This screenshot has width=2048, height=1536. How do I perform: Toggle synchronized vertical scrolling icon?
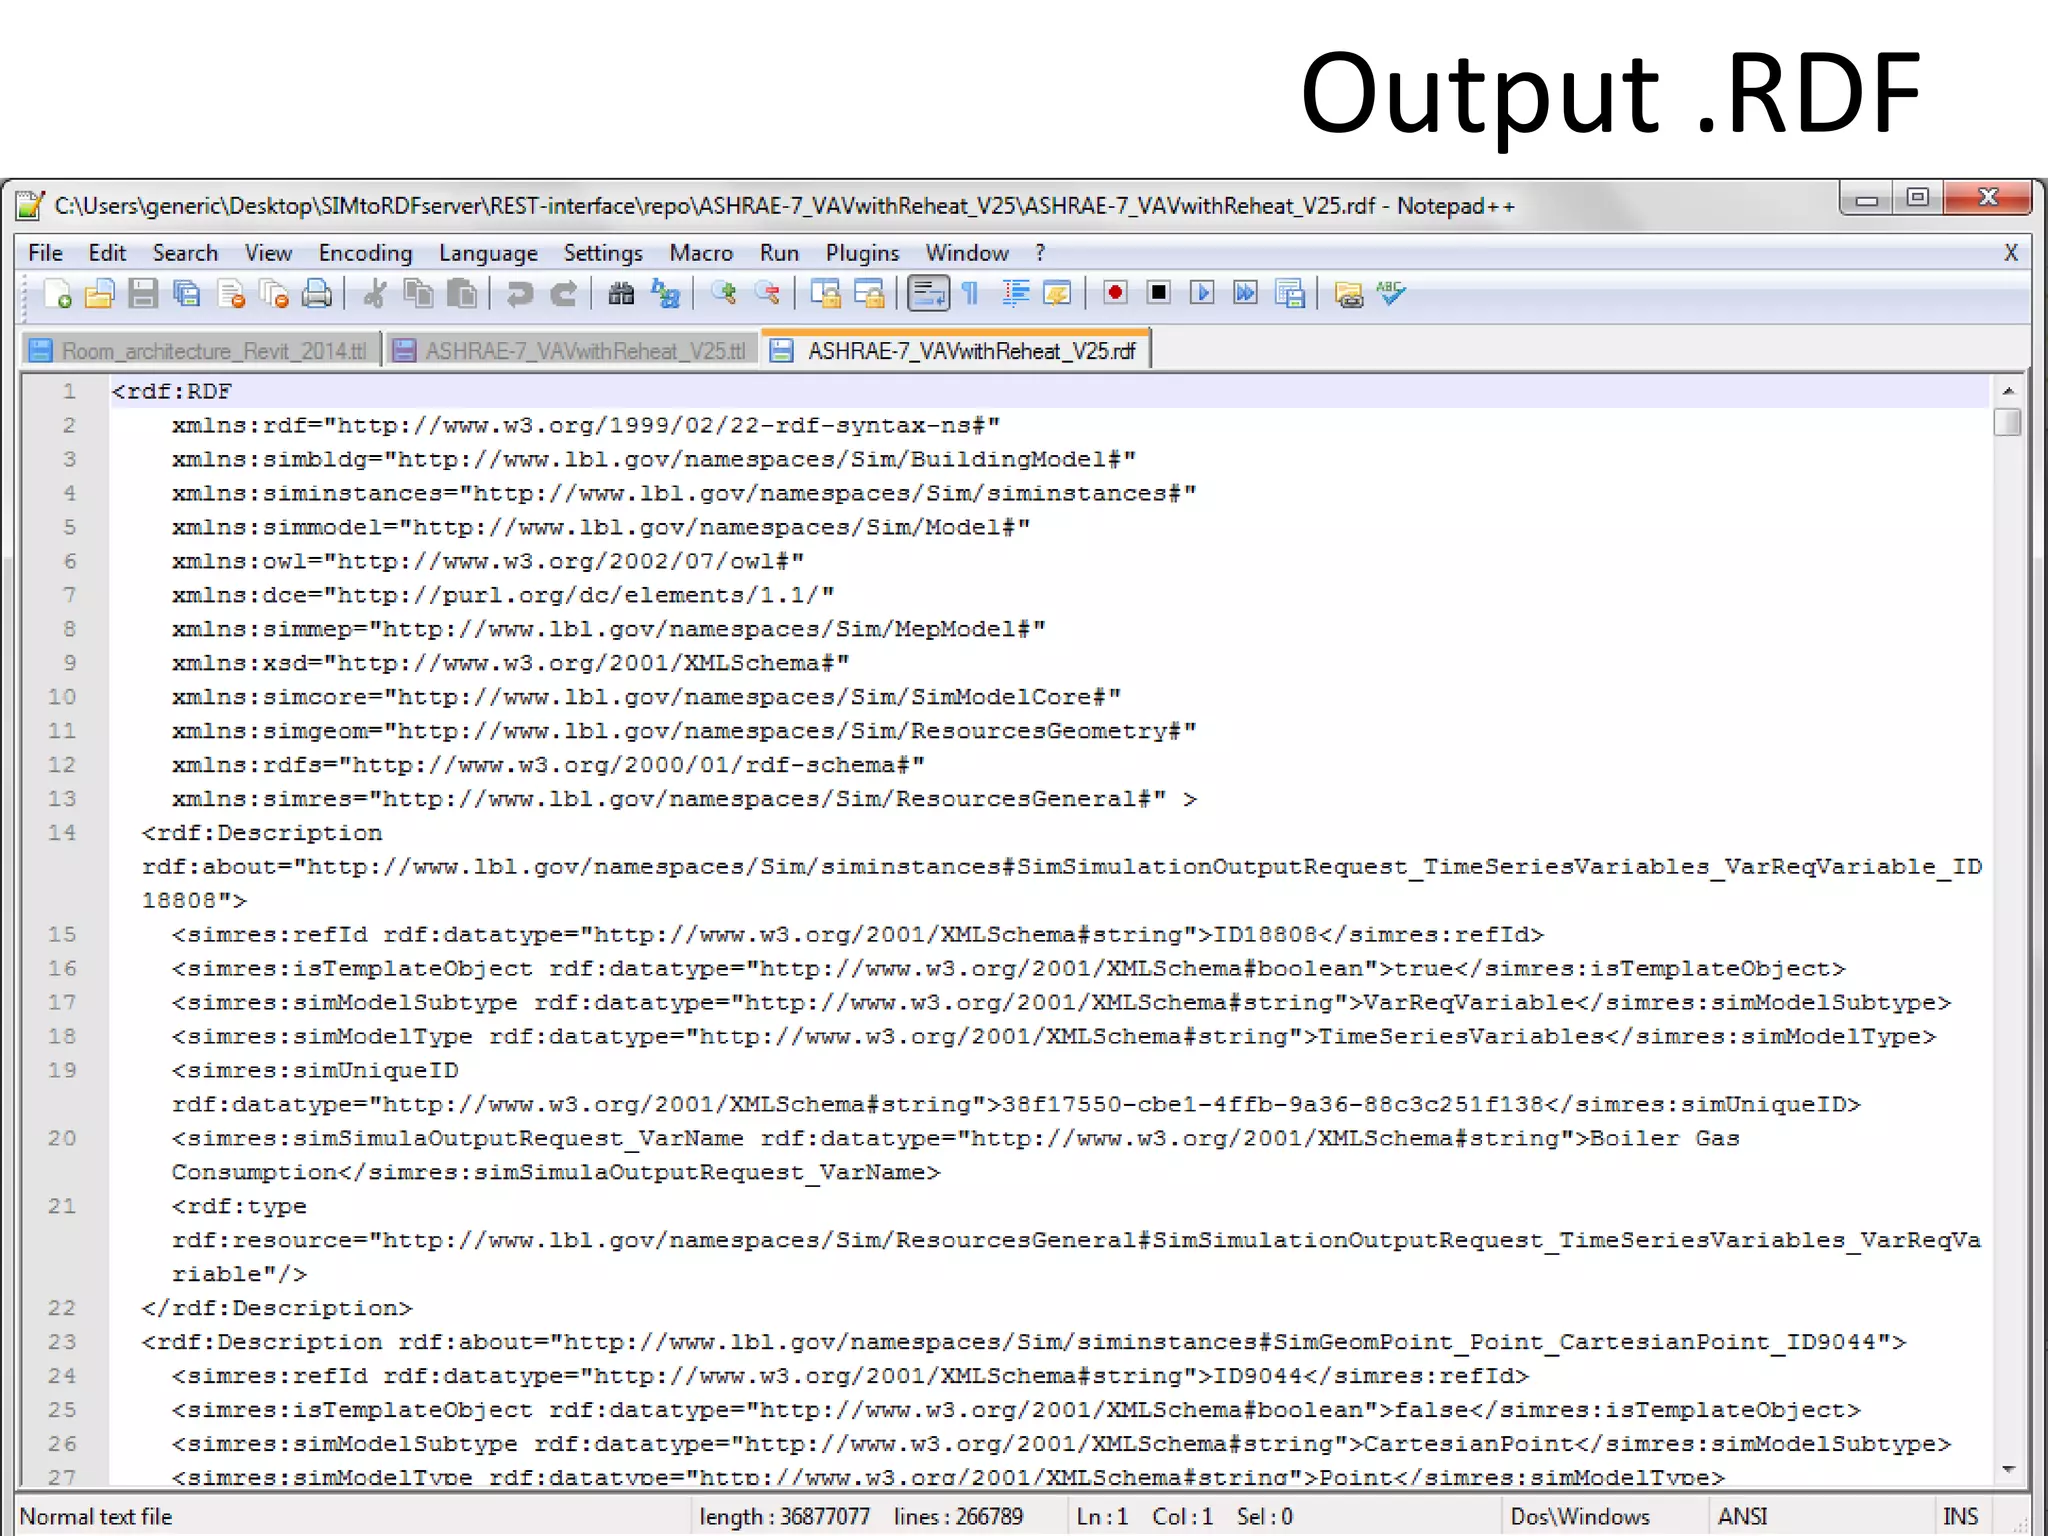coord(825,294)
